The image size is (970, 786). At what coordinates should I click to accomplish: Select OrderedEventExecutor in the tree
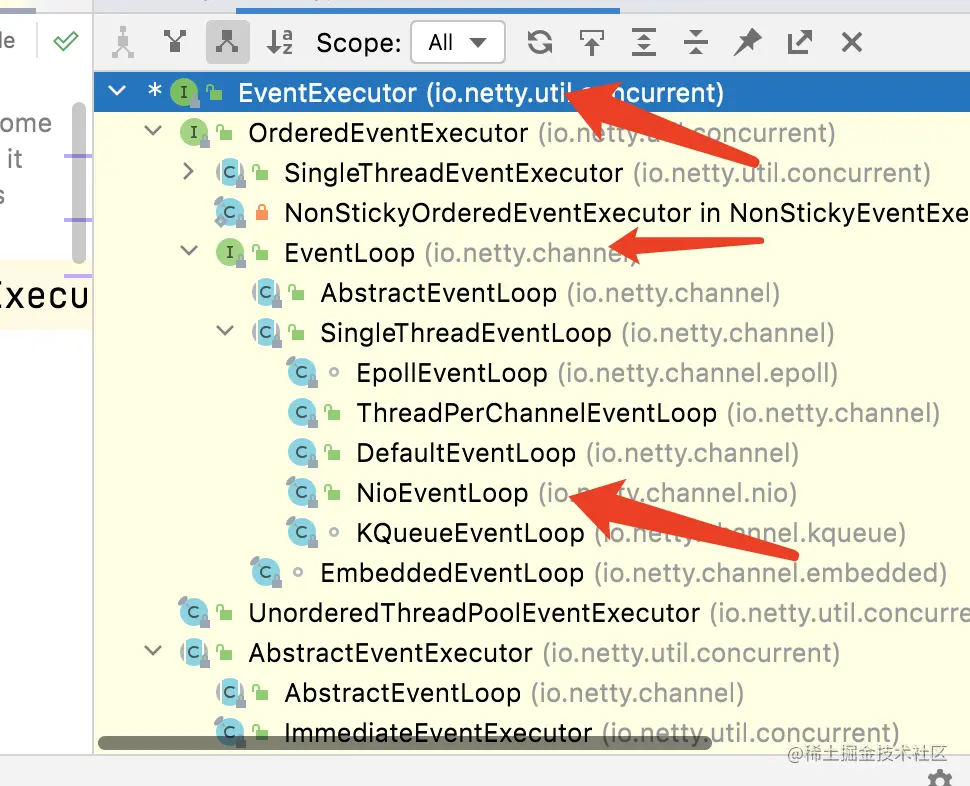click(x=532, y=133)
